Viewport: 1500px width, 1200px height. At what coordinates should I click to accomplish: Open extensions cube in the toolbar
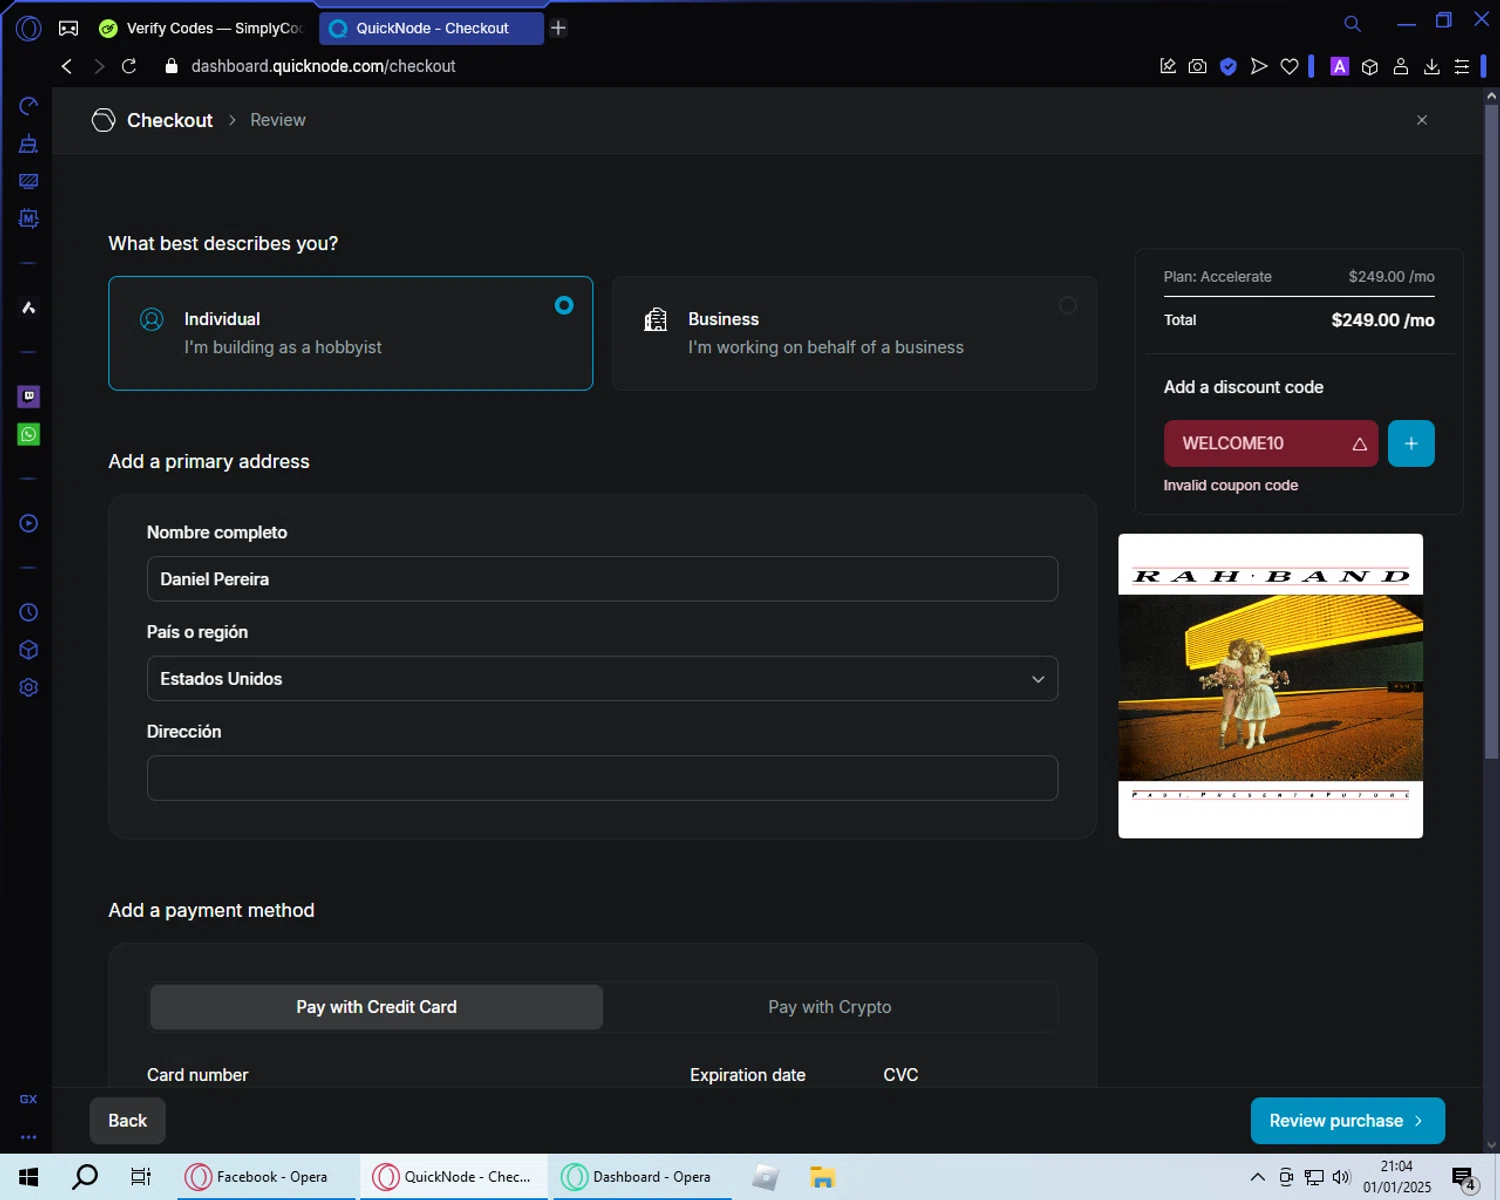click(x=1370, y=66)
